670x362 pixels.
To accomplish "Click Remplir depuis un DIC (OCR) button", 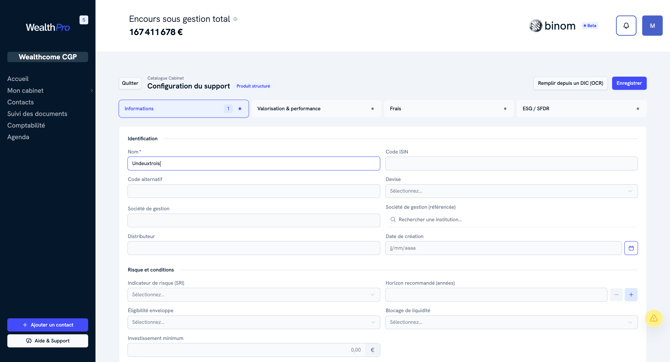I will (x=570, y=83).
